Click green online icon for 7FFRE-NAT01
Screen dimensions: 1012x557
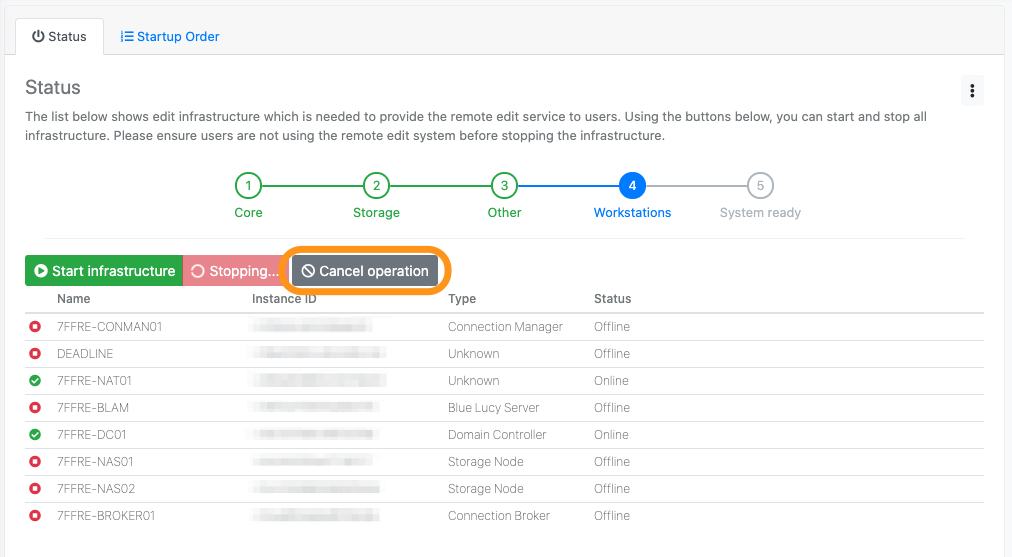click(35, 381)
